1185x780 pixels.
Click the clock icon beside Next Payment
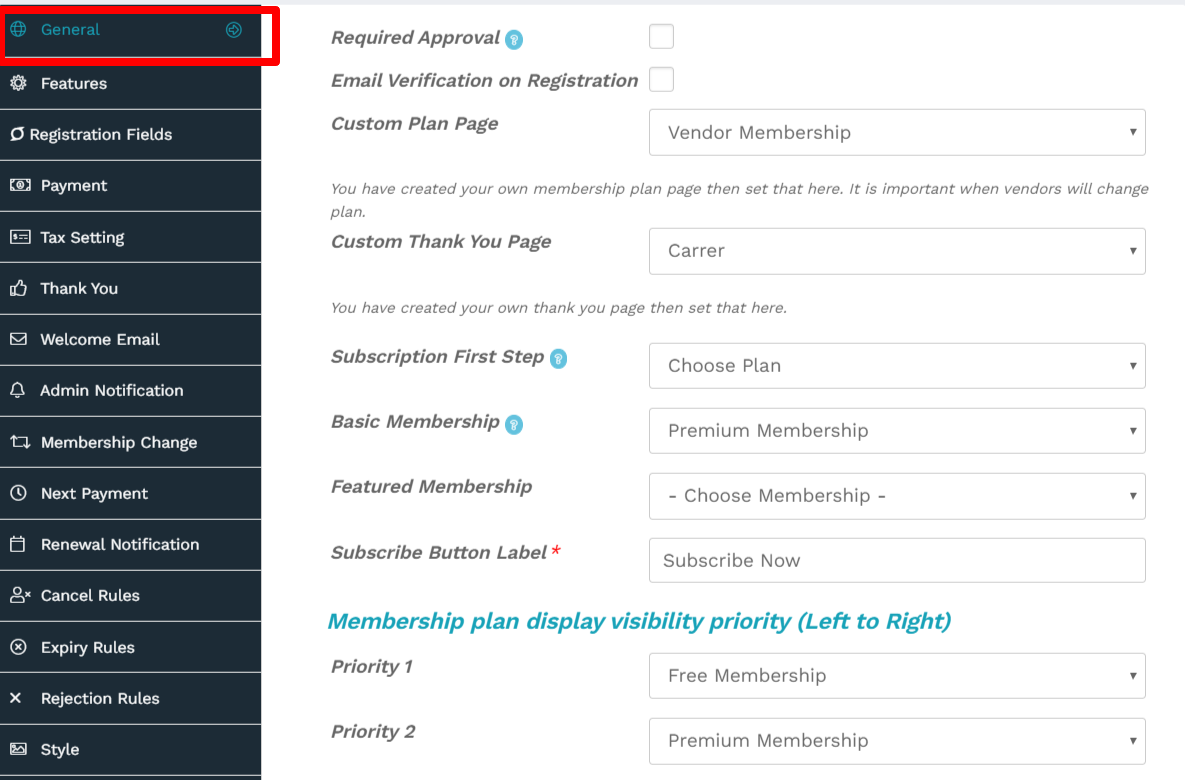point(18,494)
